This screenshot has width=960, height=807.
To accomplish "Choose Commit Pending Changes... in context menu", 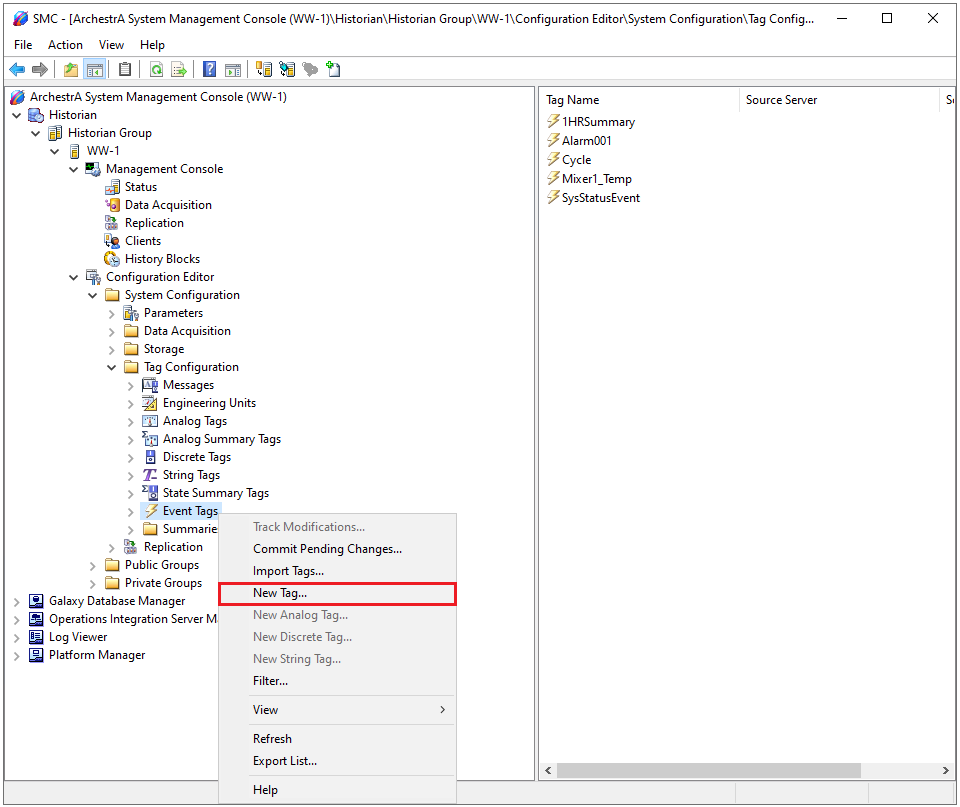I will 337,549.
